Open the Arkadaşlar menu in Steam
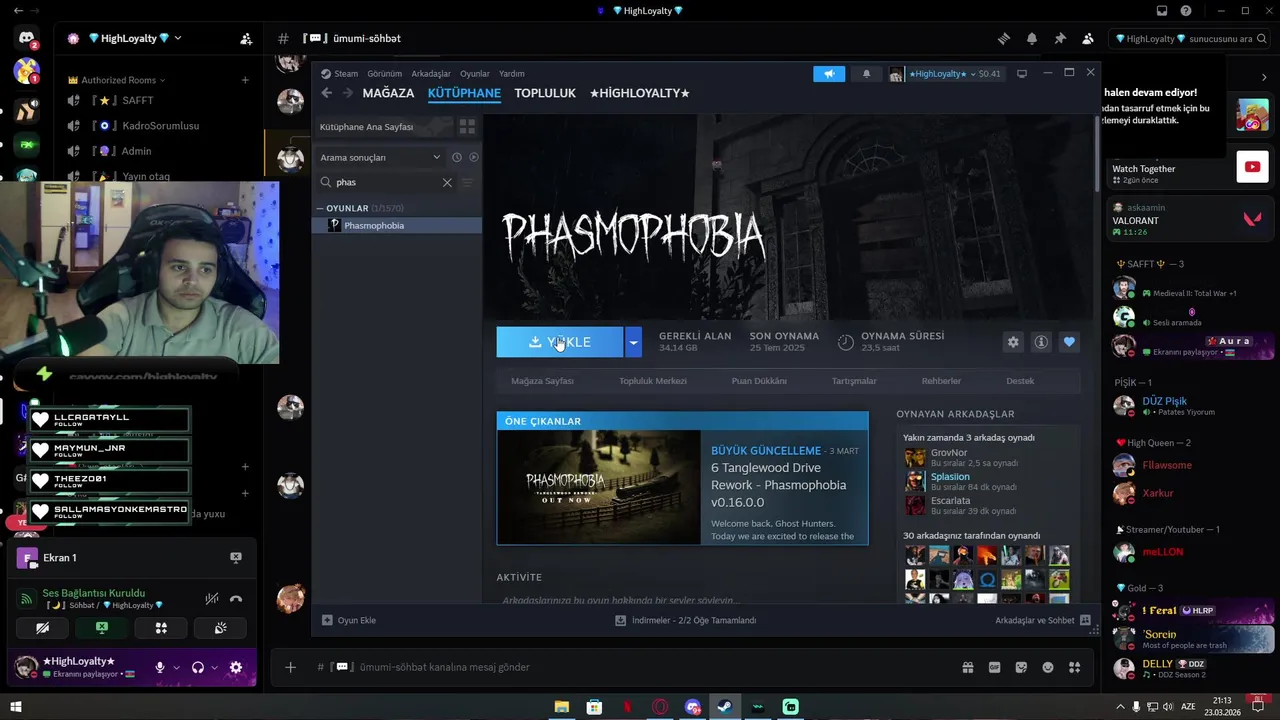The width and height of the screenshot is (1280, 720). tap(431, 74)
